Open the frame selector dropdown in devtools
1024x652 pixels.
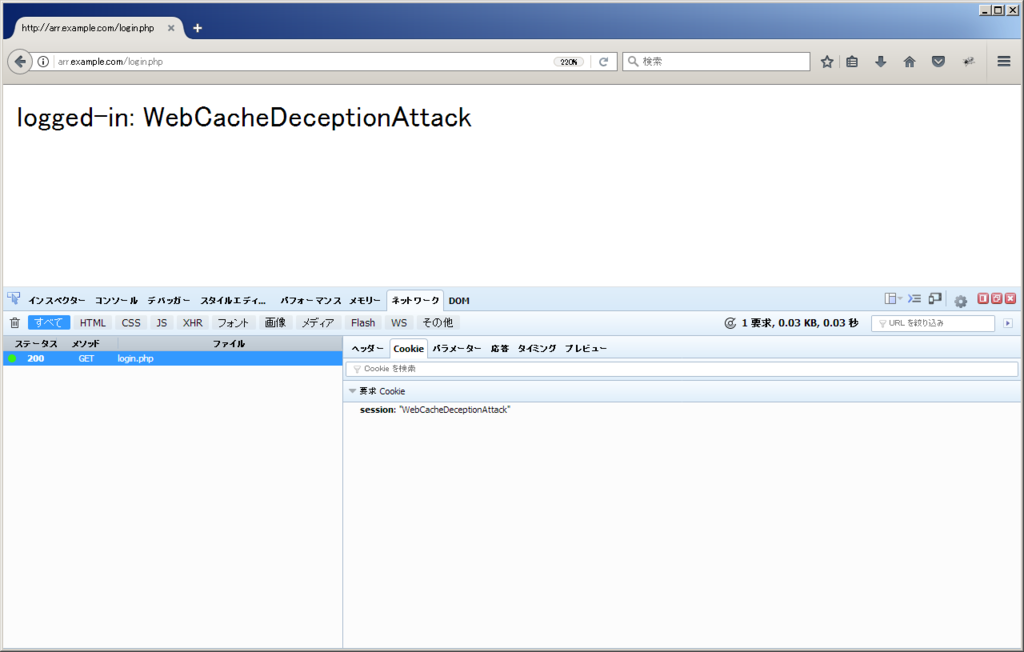[x=892, y=299]
